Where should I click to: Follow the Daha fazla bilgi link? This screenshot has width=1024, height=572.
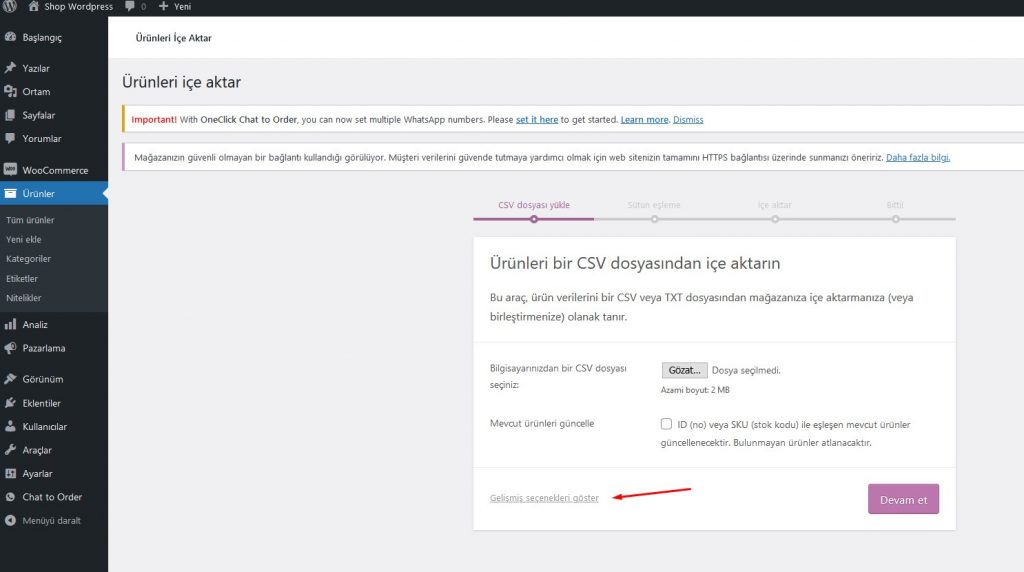[x=917, y=158]
